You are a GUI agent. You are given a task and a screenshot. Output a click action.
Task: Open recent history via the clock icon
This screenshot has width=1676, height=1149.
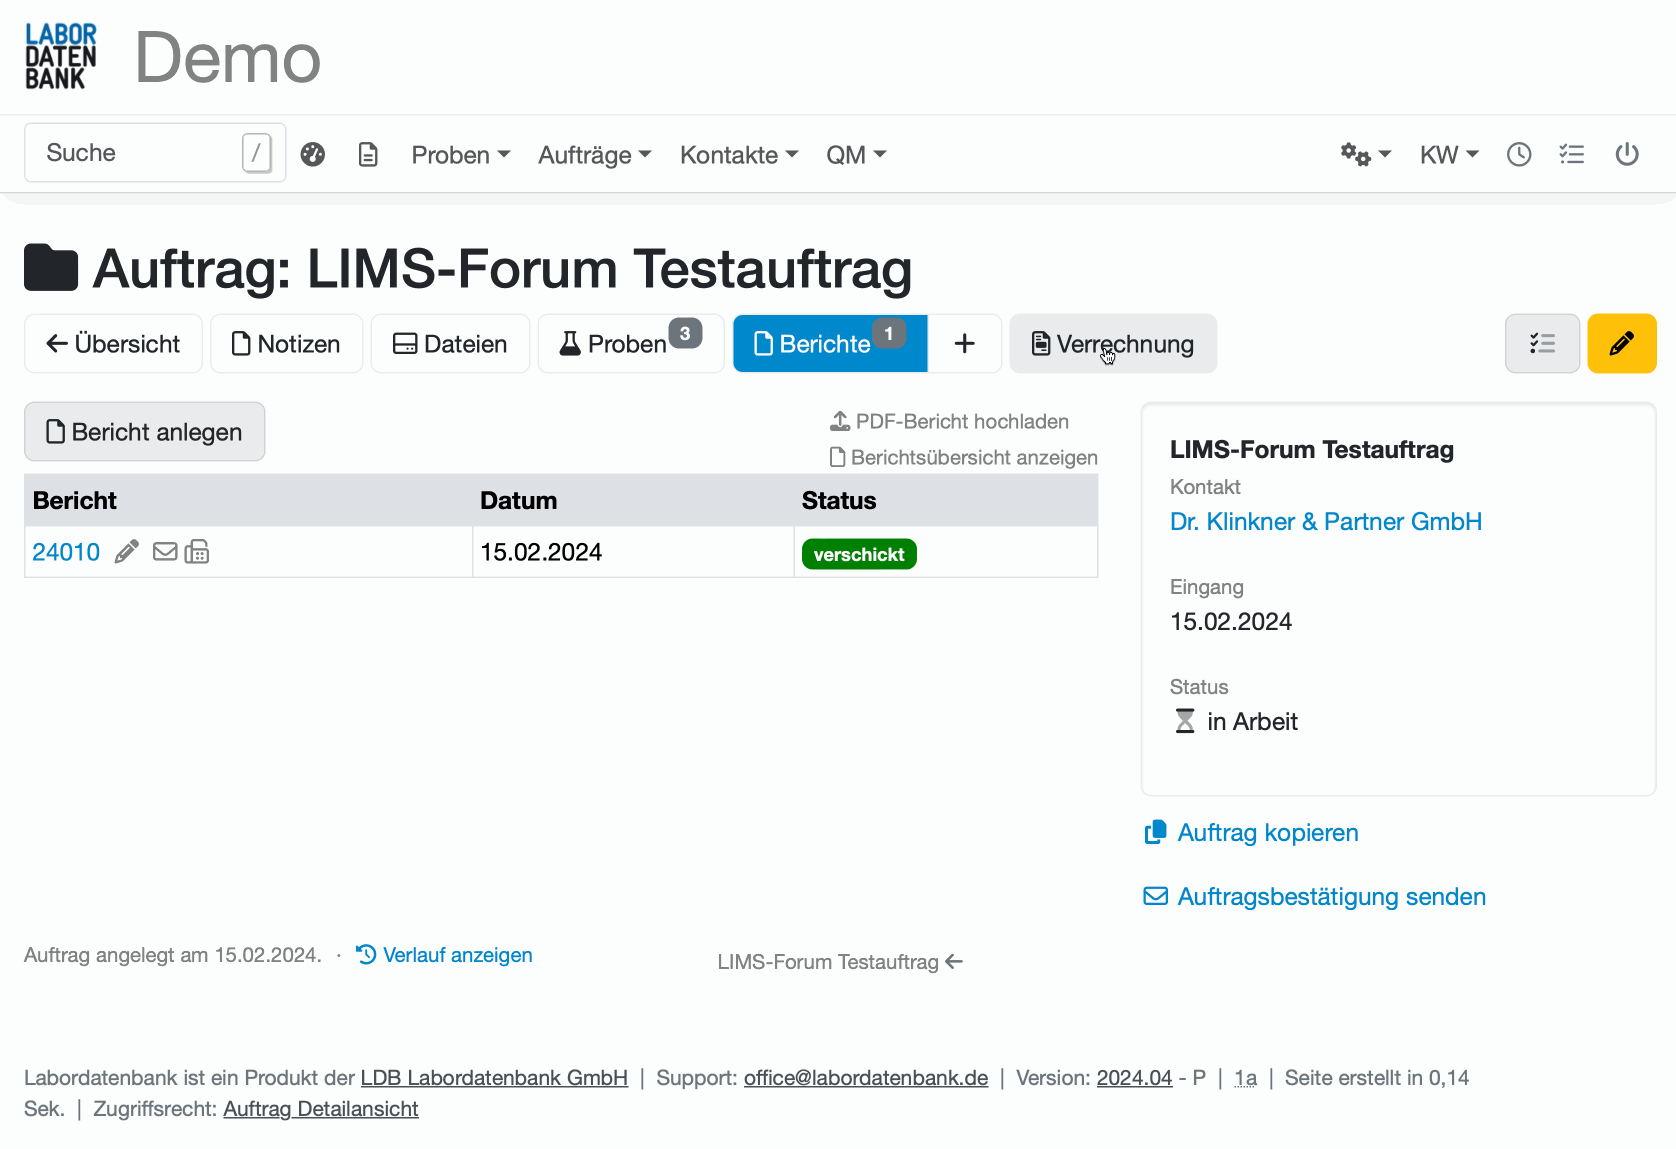pyautogui.click(x=1519, y=154)
